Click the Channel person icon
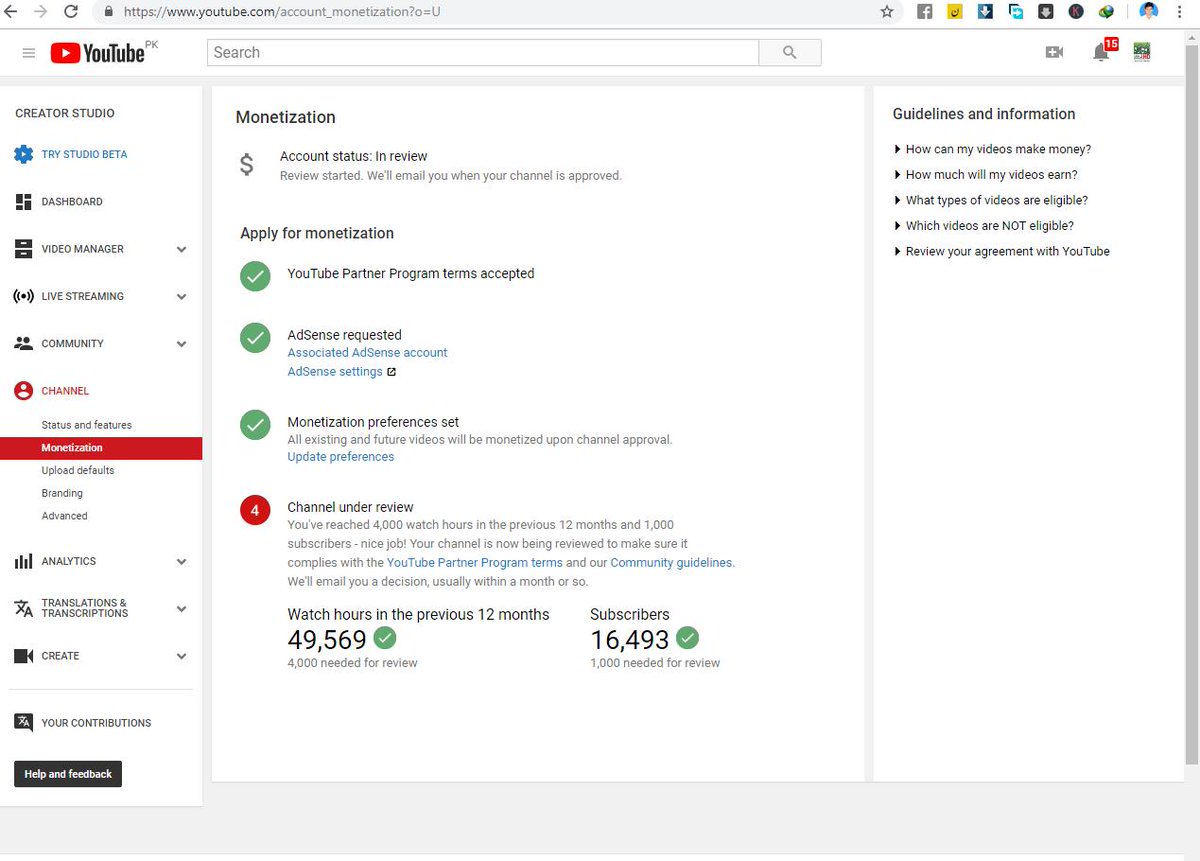 [23, 391]
